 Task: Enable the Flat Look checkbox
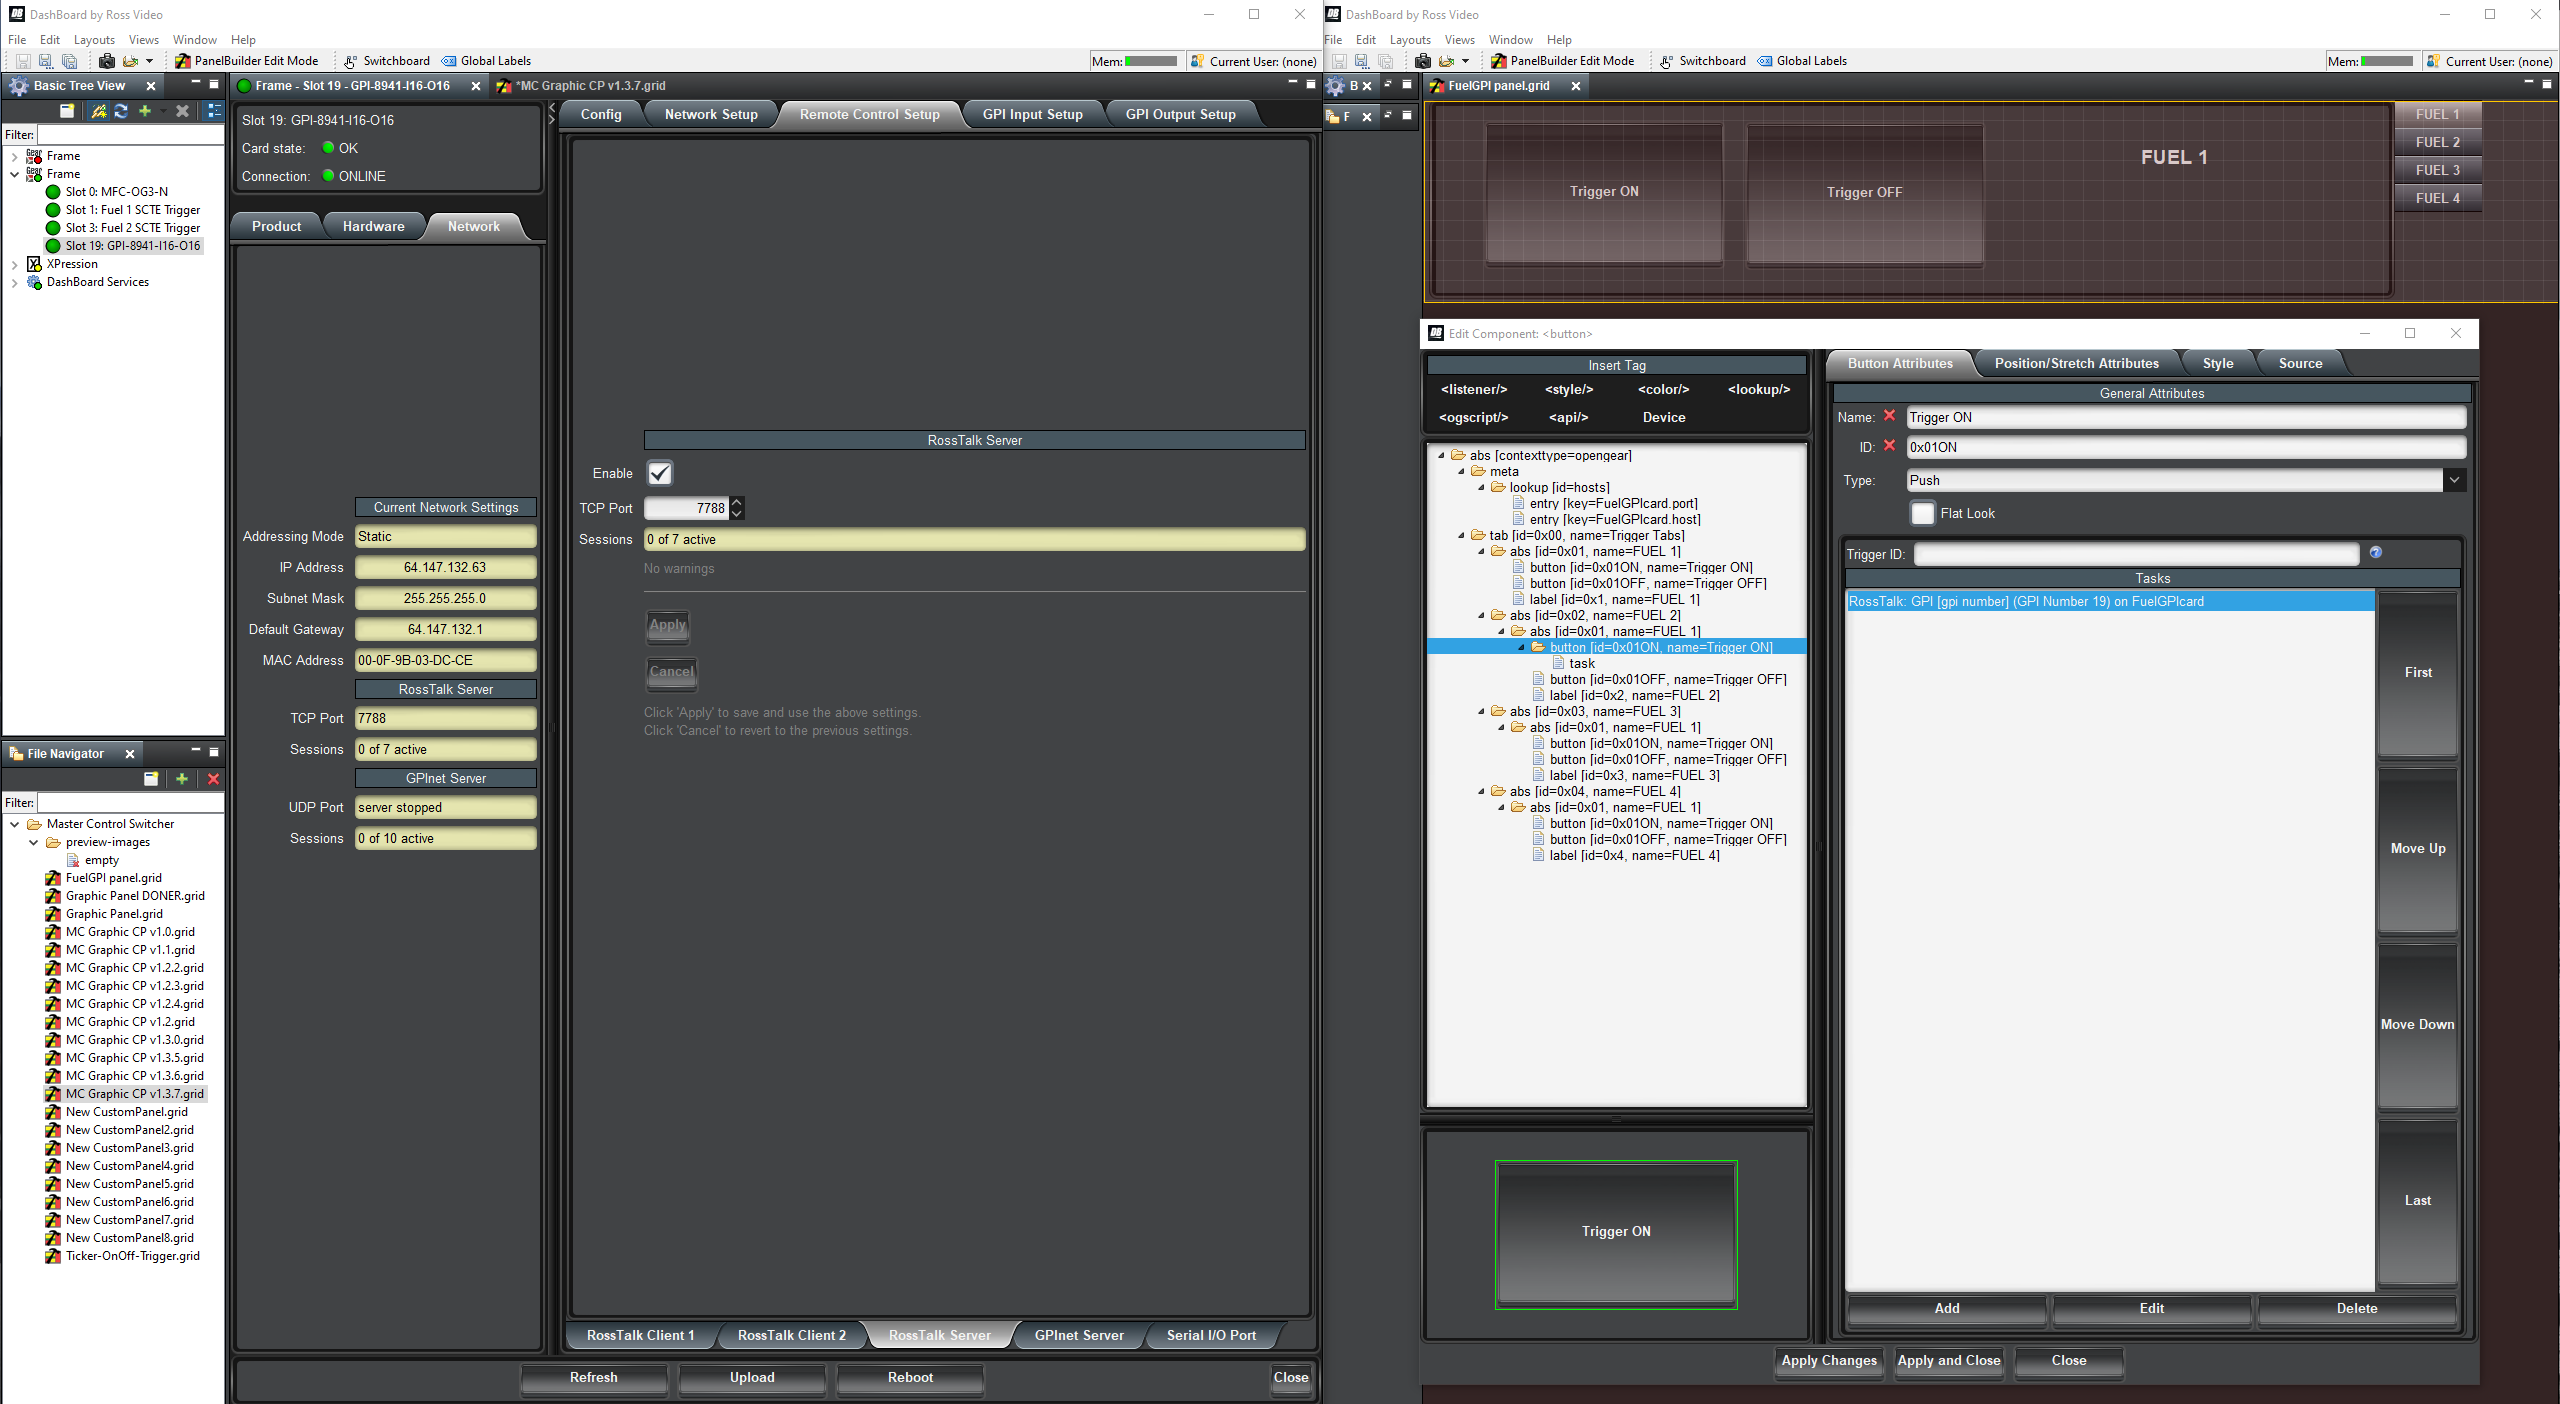[x=1922, y=513]
